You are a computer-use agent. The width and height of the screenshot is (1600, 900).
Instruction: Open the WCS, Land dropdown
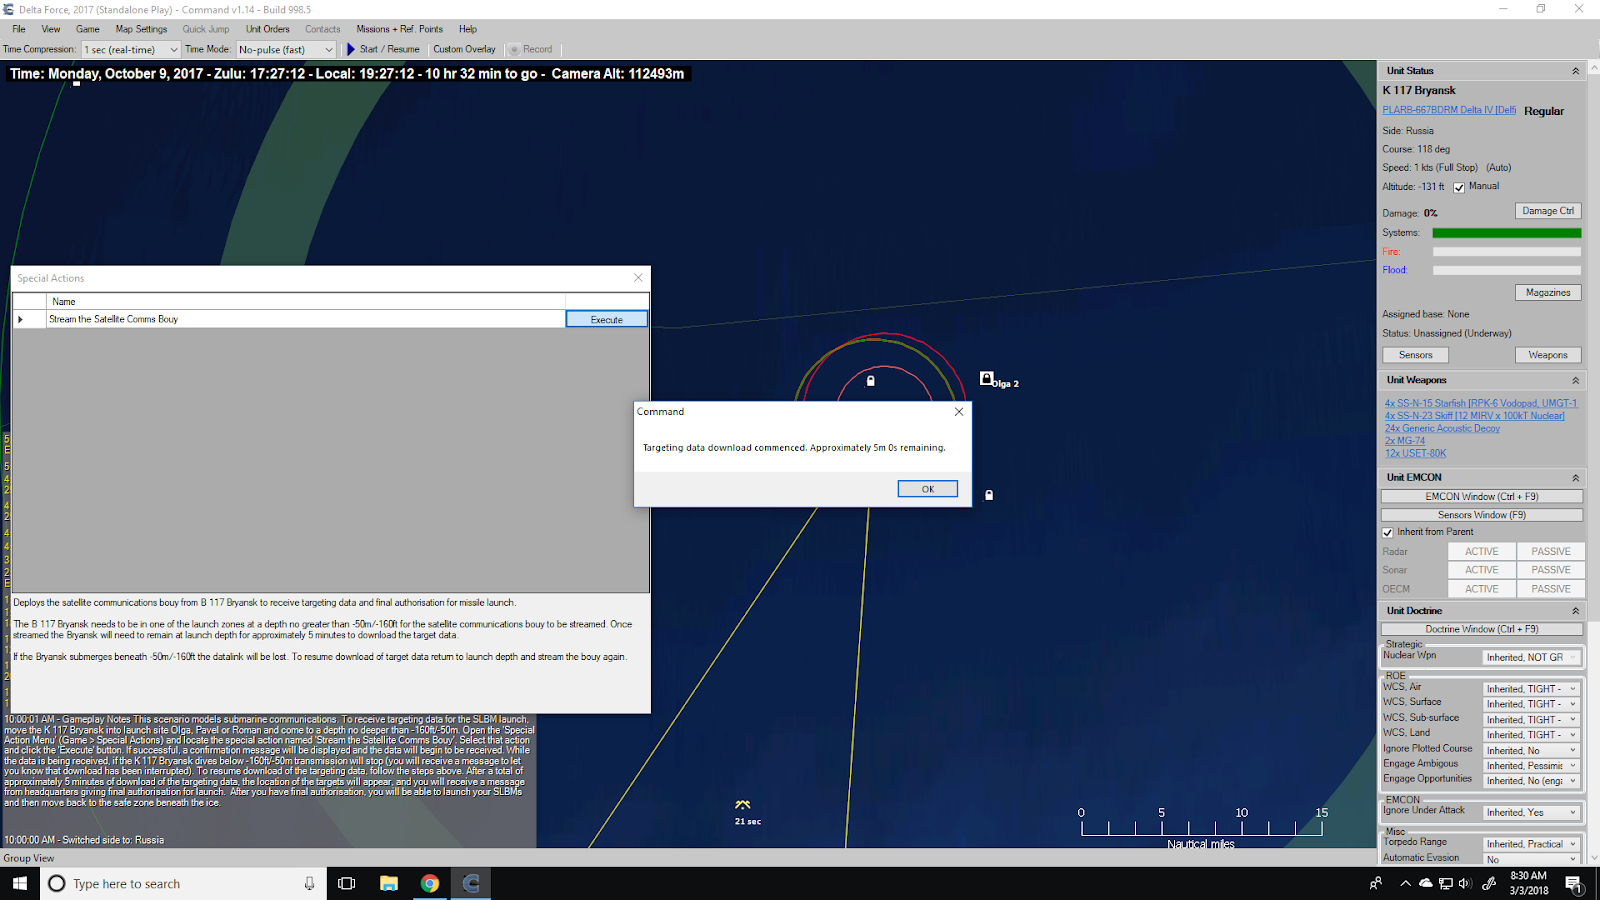[1531, 735]
